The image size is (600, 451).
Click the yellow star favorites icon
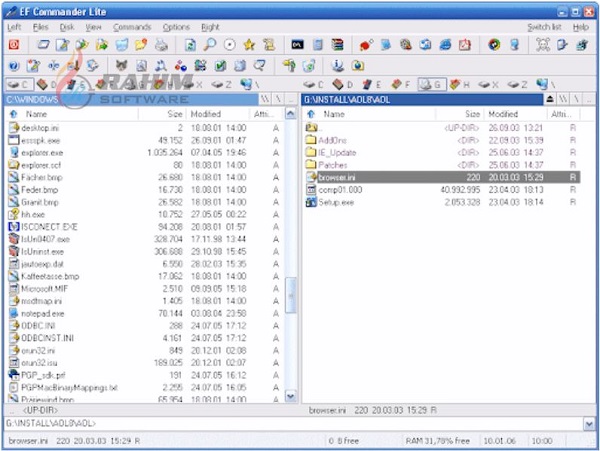click(x=249, y=45)
